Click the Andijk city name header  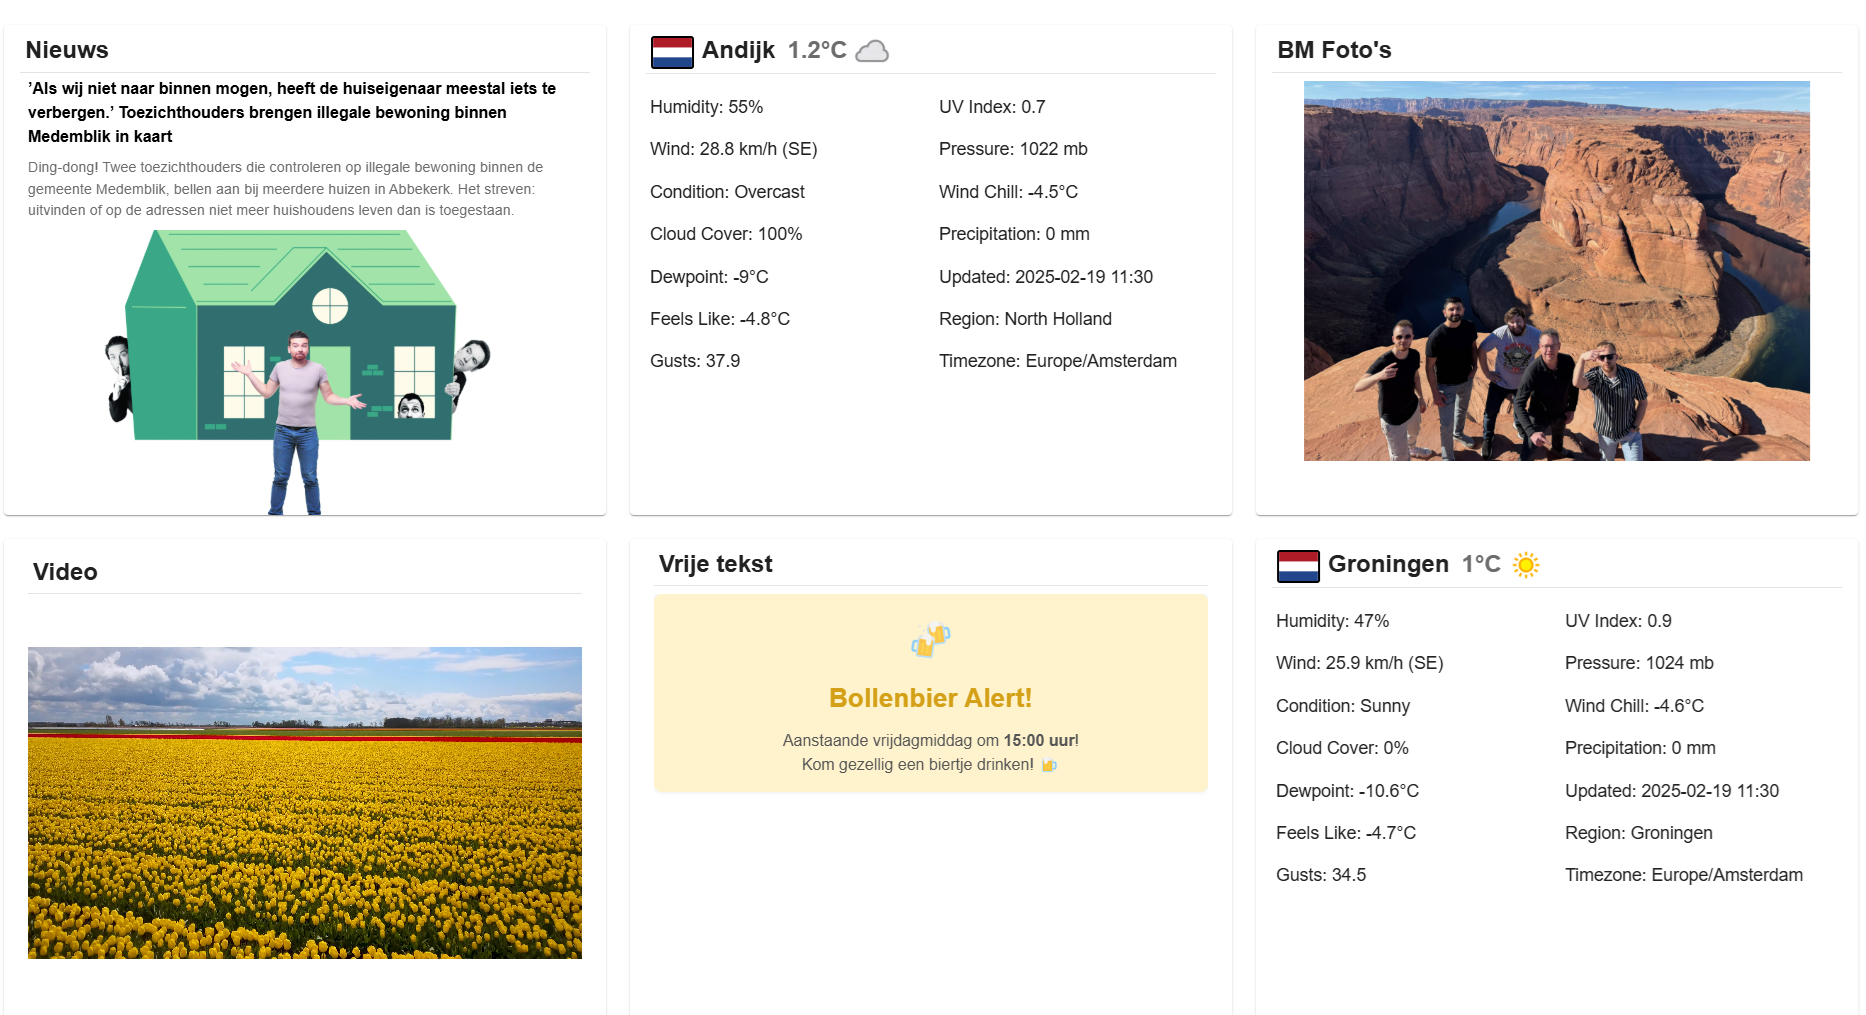coord(738,50)
